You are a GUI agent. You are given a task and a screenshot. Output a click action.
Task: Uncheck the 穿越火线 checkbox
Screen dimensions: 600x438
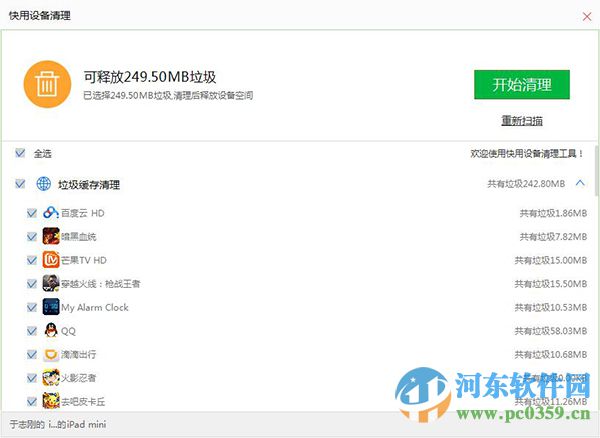[x=32, y=284]
